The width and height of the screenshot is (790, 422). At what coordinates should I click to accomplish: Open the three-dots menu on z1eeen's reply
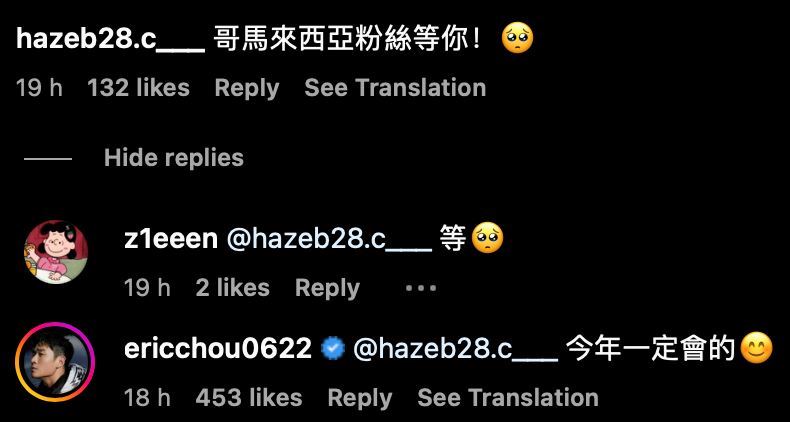pos(421,289)
